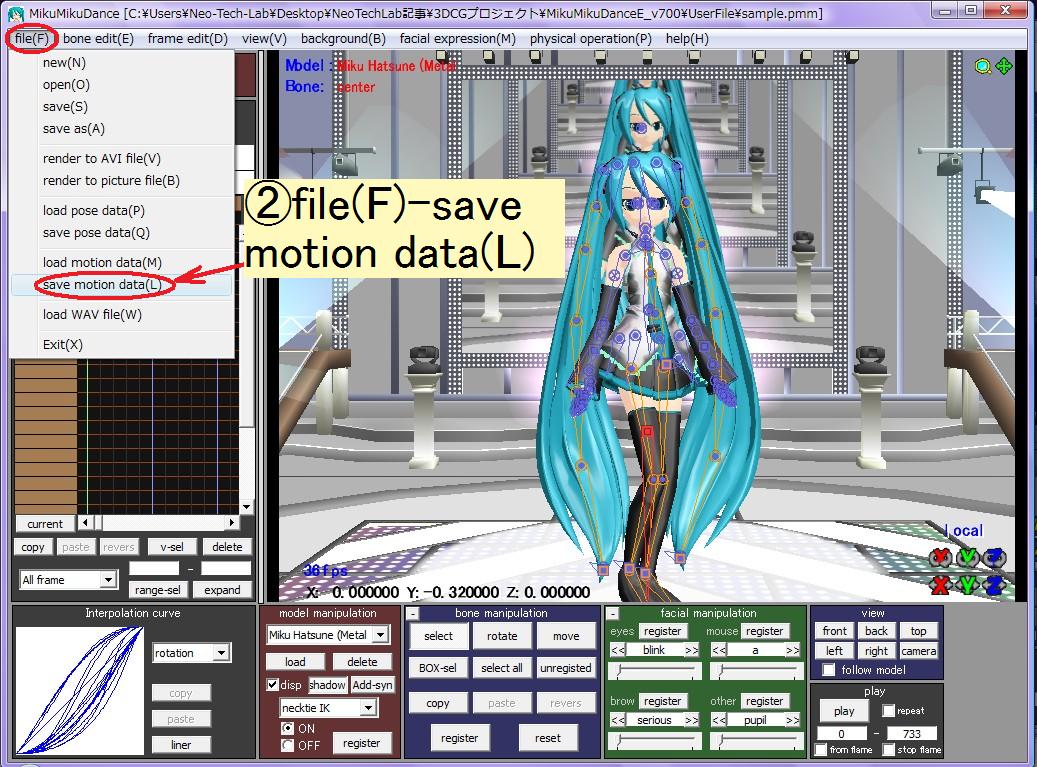Choose save pose data(Q) menu entry
This screenshot has width=1037, height=767.
[x=122, y=233]
